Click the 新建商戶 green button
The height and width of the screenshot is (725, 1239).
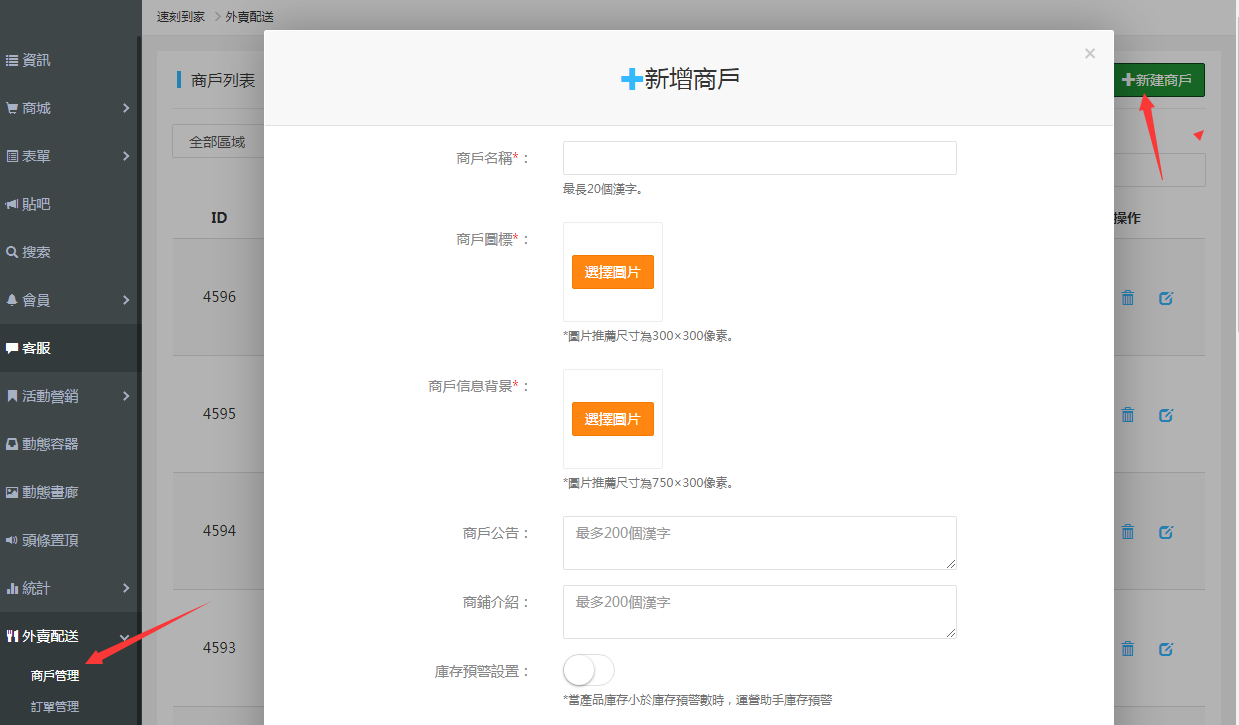click(1158, 80)
